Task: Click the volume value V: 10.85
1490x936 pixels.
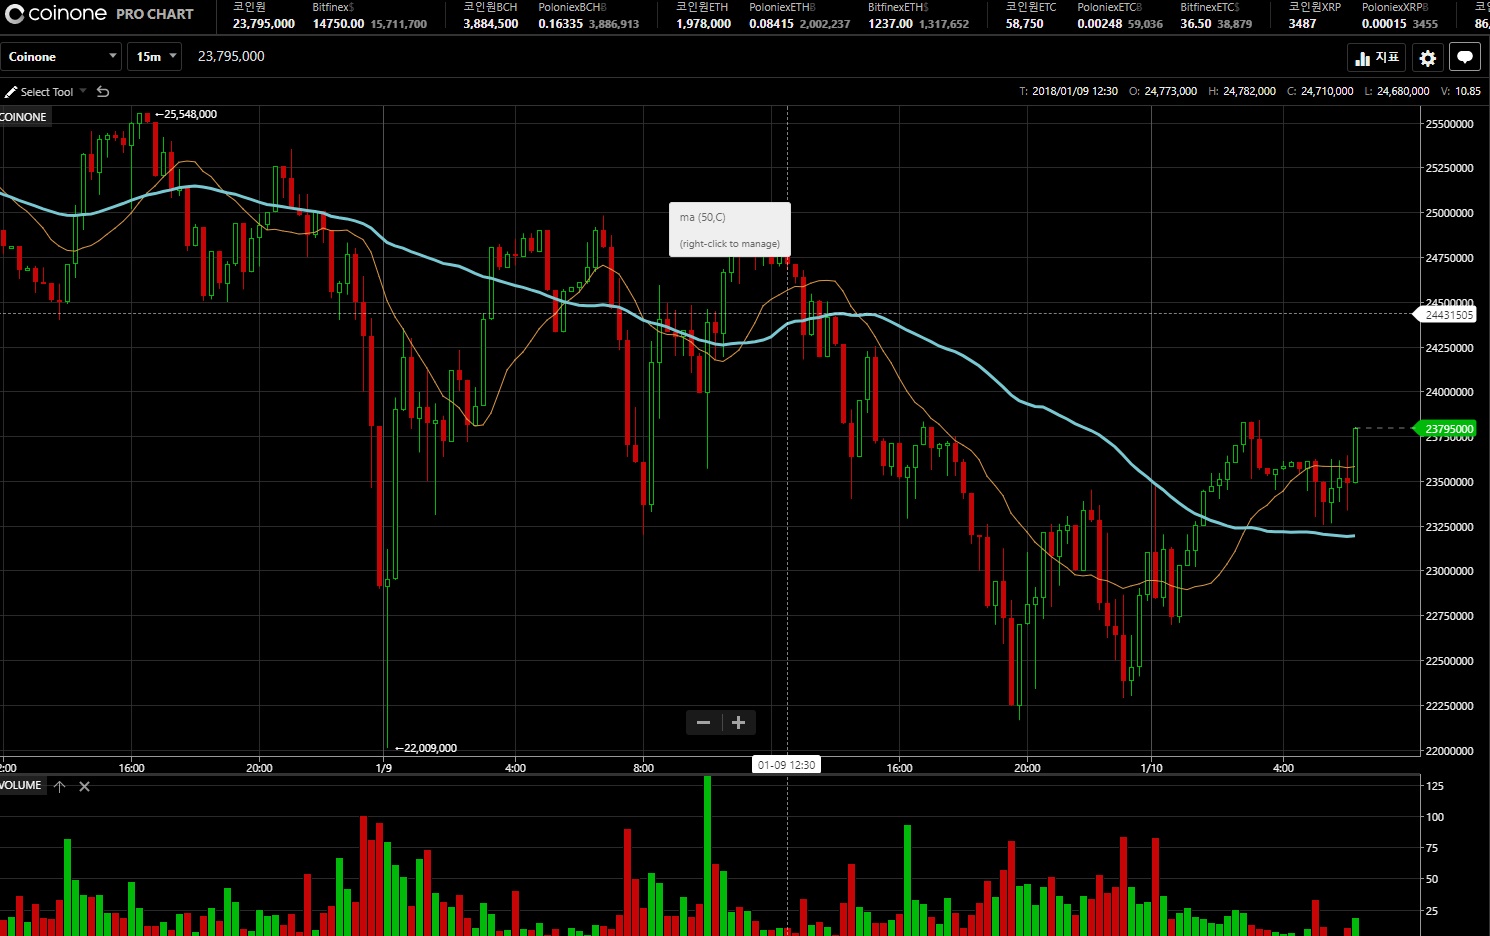Action: [x=1461, y=91]
